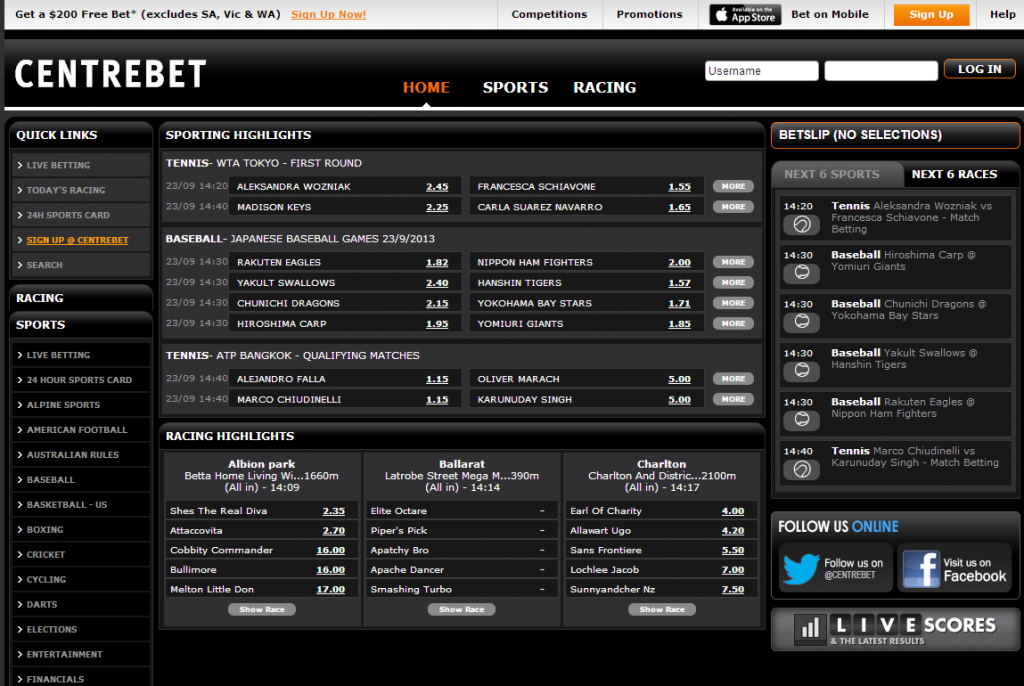Select Attaccovita odds 2.70

334,531
